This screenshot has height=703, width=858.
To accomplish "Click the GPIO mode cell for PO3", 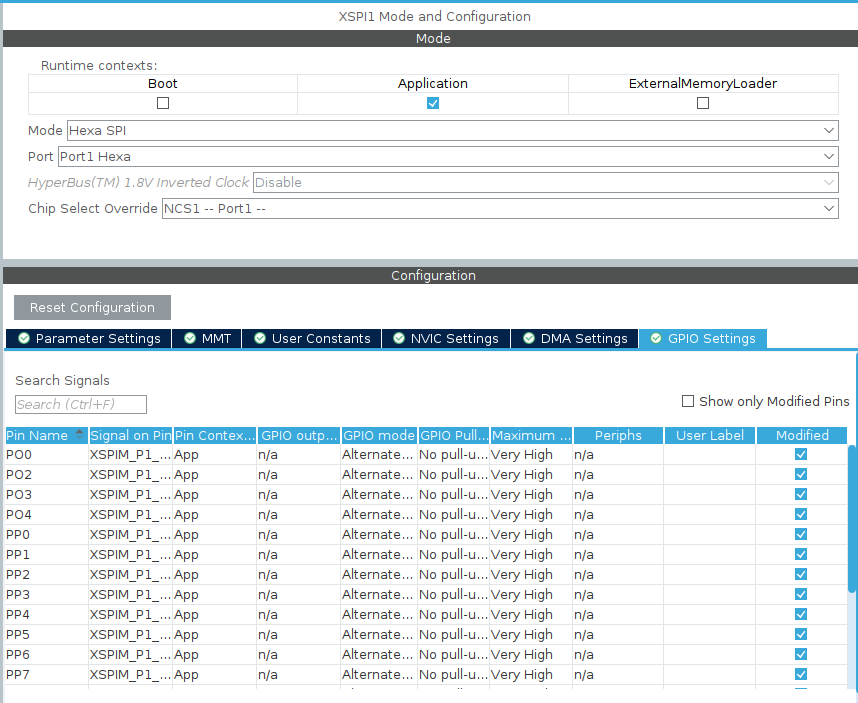I will click(x=379, y=495).
